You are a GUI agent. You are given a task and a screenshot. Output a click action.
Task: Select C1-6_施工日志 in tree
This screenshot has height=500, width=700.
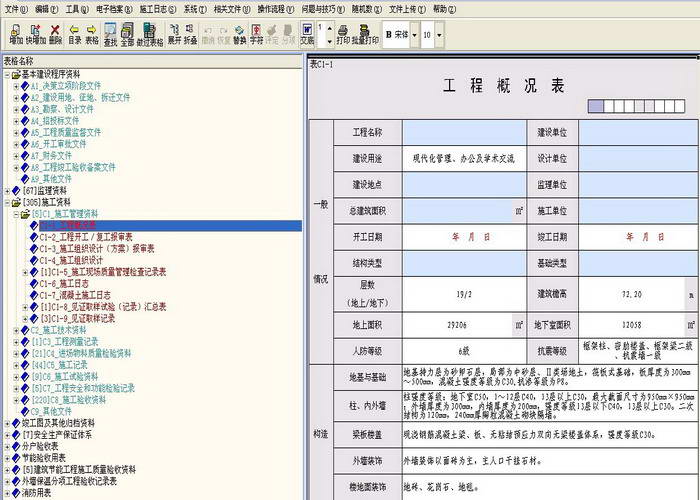64,283
